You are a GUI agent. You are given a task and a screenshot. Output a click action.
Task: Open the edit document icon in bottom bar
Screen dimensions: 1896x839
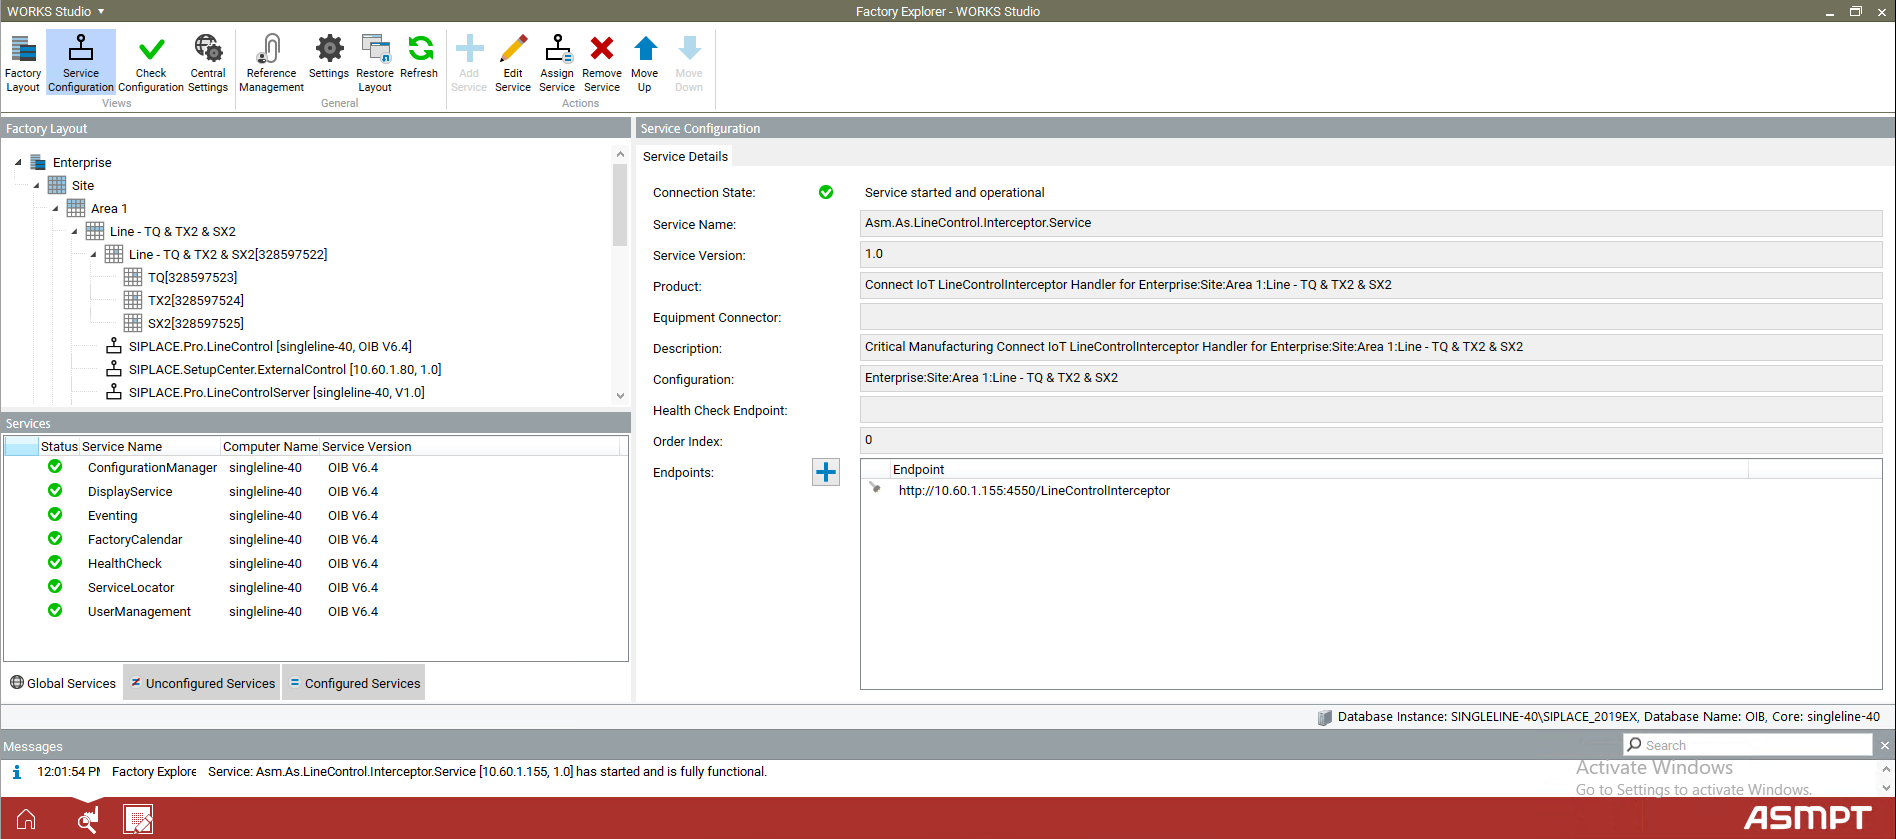click(138, 819)
